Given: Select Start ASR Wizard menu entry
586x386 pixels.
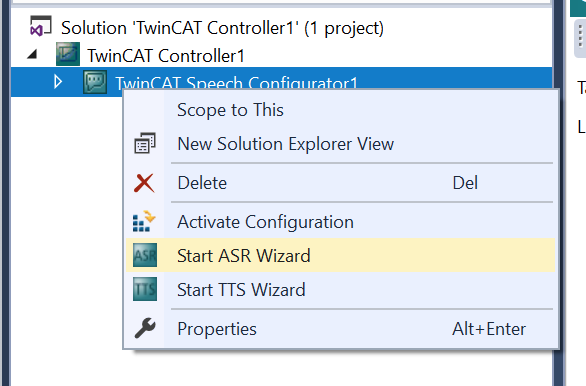Looking at the screenshot, I should [x=340, y=256].
